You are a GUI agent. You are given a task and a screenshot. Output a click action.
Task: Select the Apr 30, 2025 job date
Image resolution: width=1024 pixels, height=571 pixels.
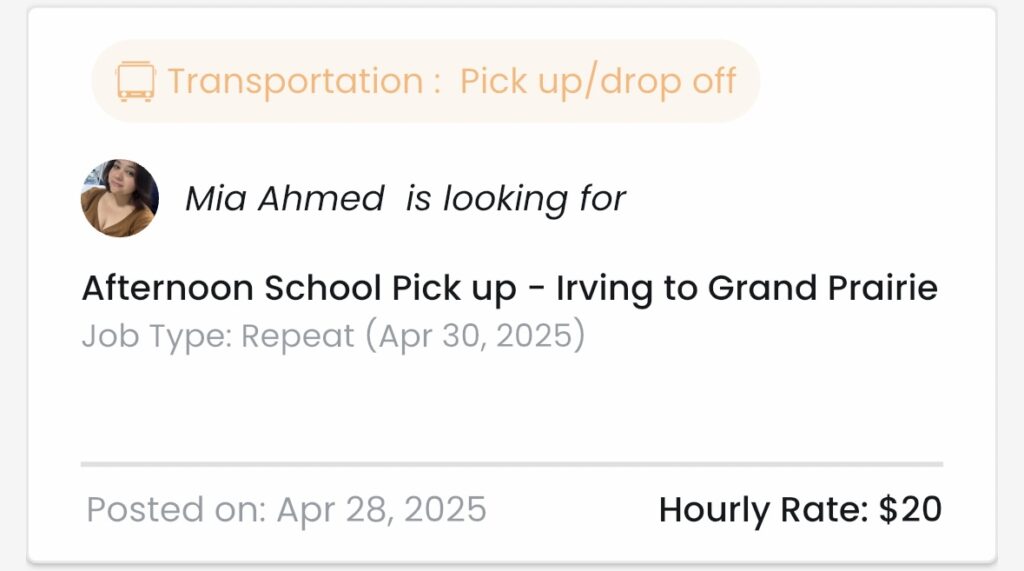[x=475, y=336]
